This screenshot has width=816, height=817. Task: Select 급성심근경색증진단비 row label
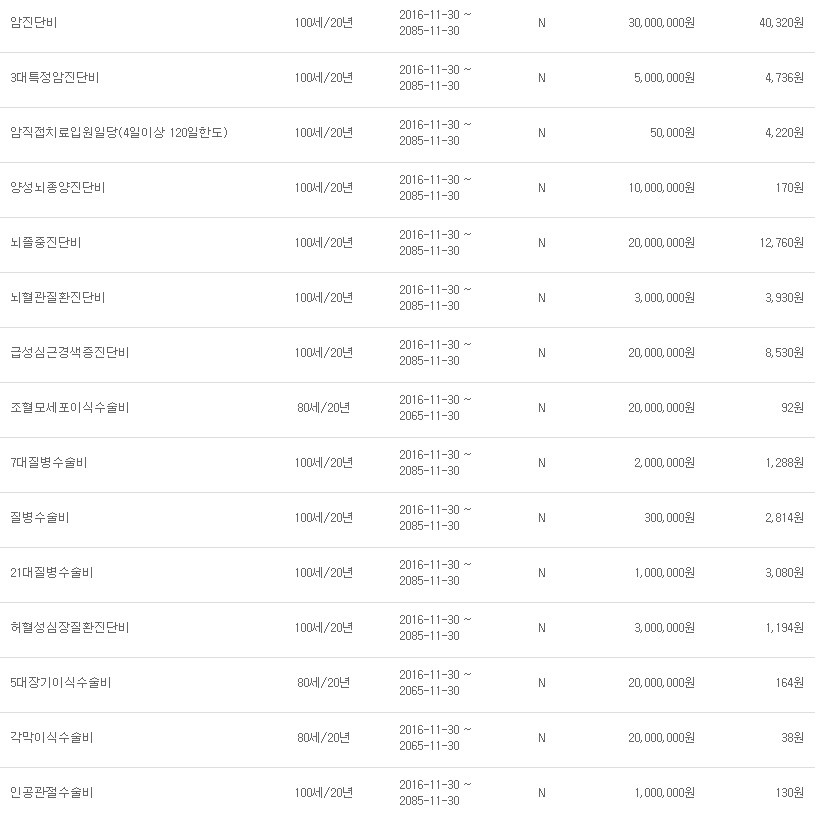pos(69,353)
